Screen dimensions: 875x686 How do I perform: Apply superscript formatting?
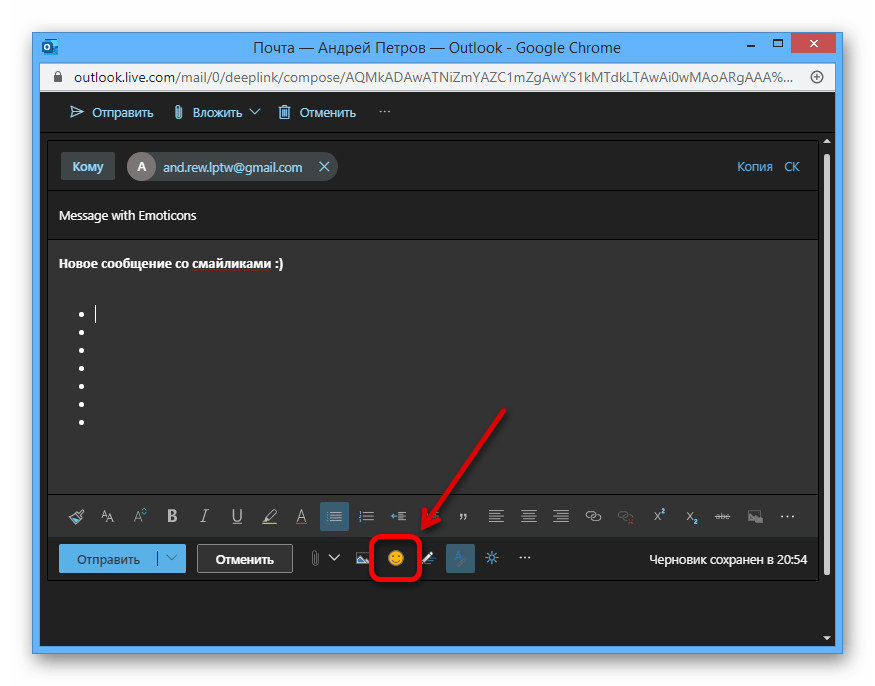659,516
